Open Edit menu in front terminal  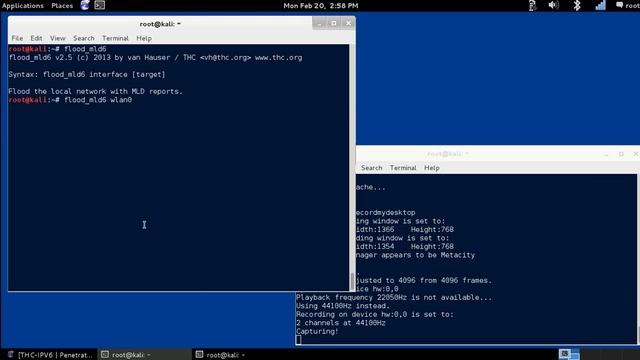[x=36, y=38]
